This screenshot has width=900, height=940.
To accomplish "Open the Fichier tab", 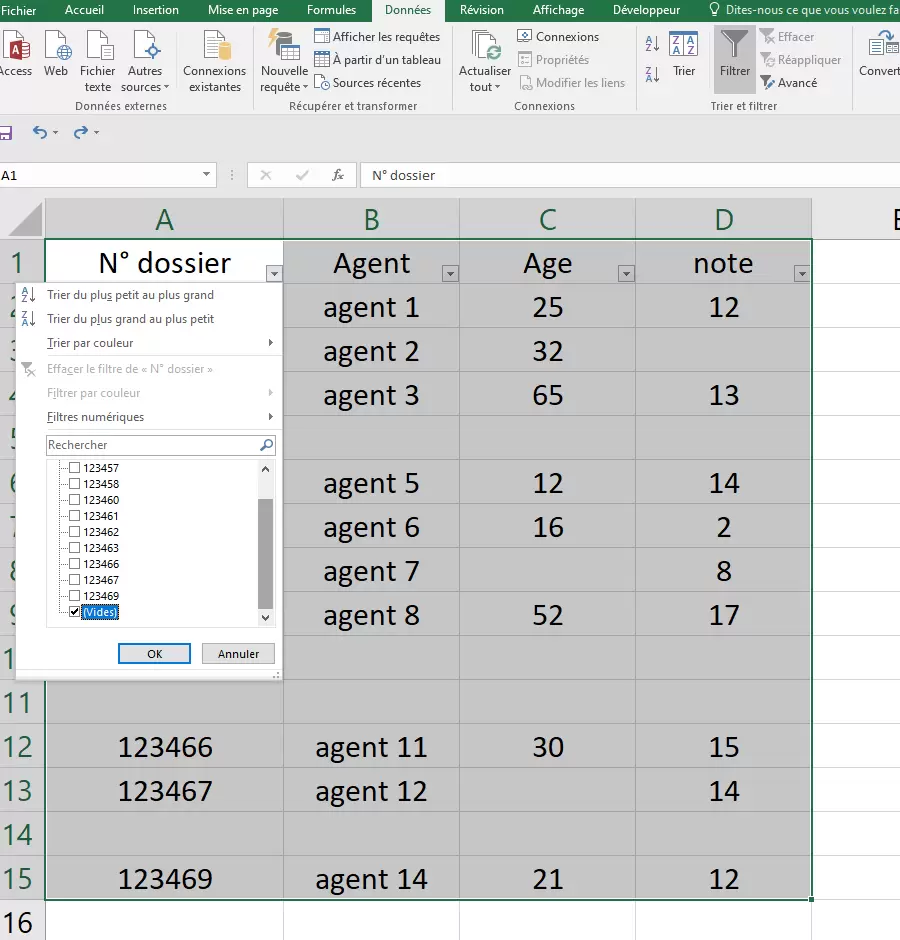I will tap(19, 10).
